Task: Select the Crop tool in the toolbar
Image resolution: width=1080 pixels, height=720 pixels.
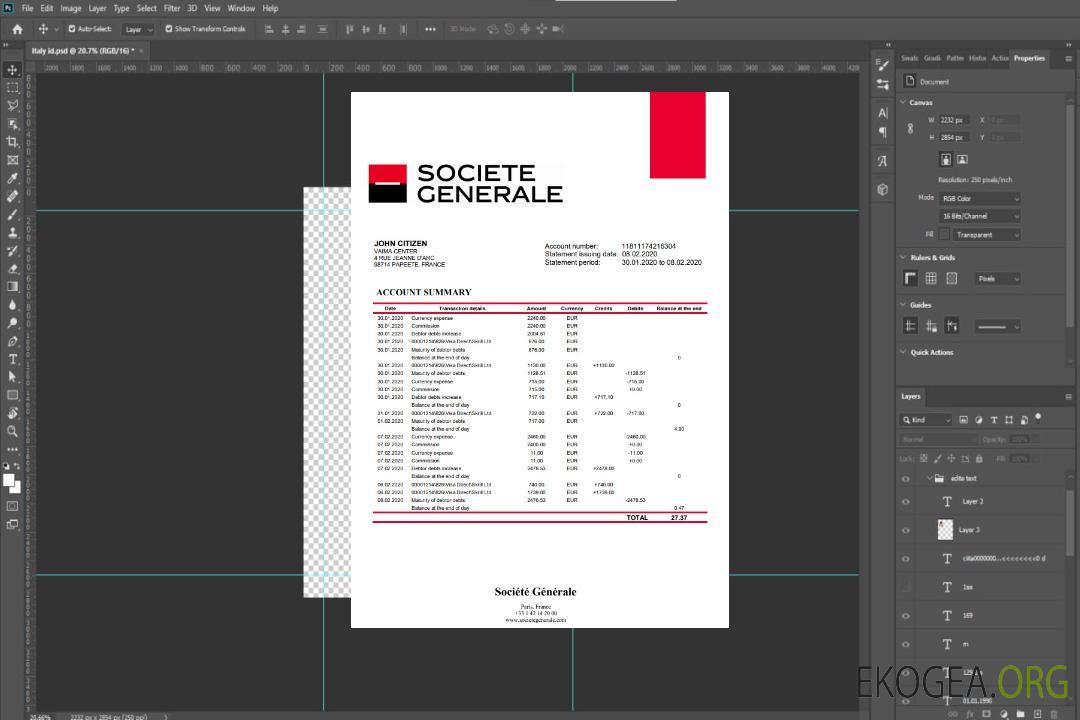Action: click(x=13, y=142)
